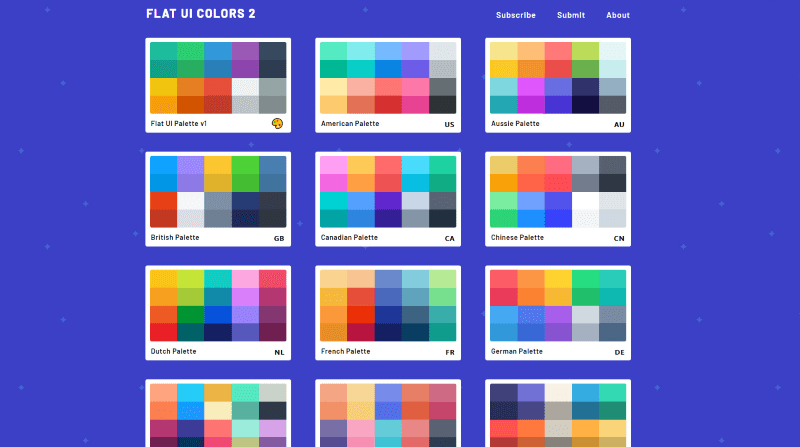800x447 pixels.
Task: Pick the yellow swatch in Flat UI Palette v1
Action: tap(163, 87)
